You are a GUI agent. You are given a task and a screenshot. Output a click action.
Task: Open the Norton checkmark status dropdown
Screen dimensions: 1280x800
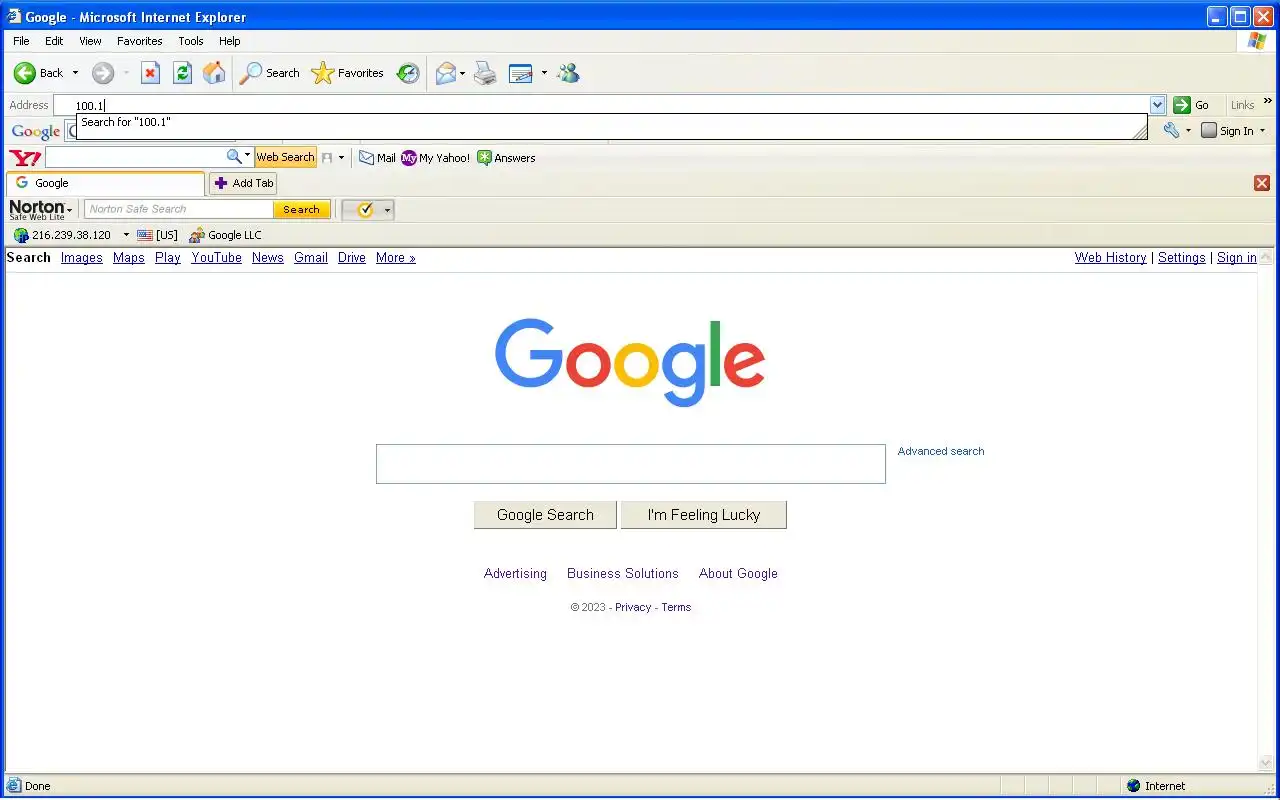click(x=388, y=210)
